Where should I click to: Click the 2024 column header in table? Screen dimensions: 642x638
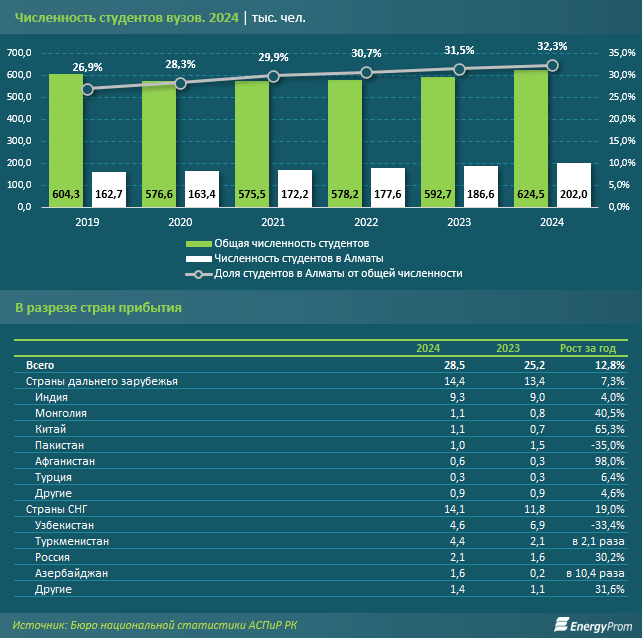click(428, 348)
